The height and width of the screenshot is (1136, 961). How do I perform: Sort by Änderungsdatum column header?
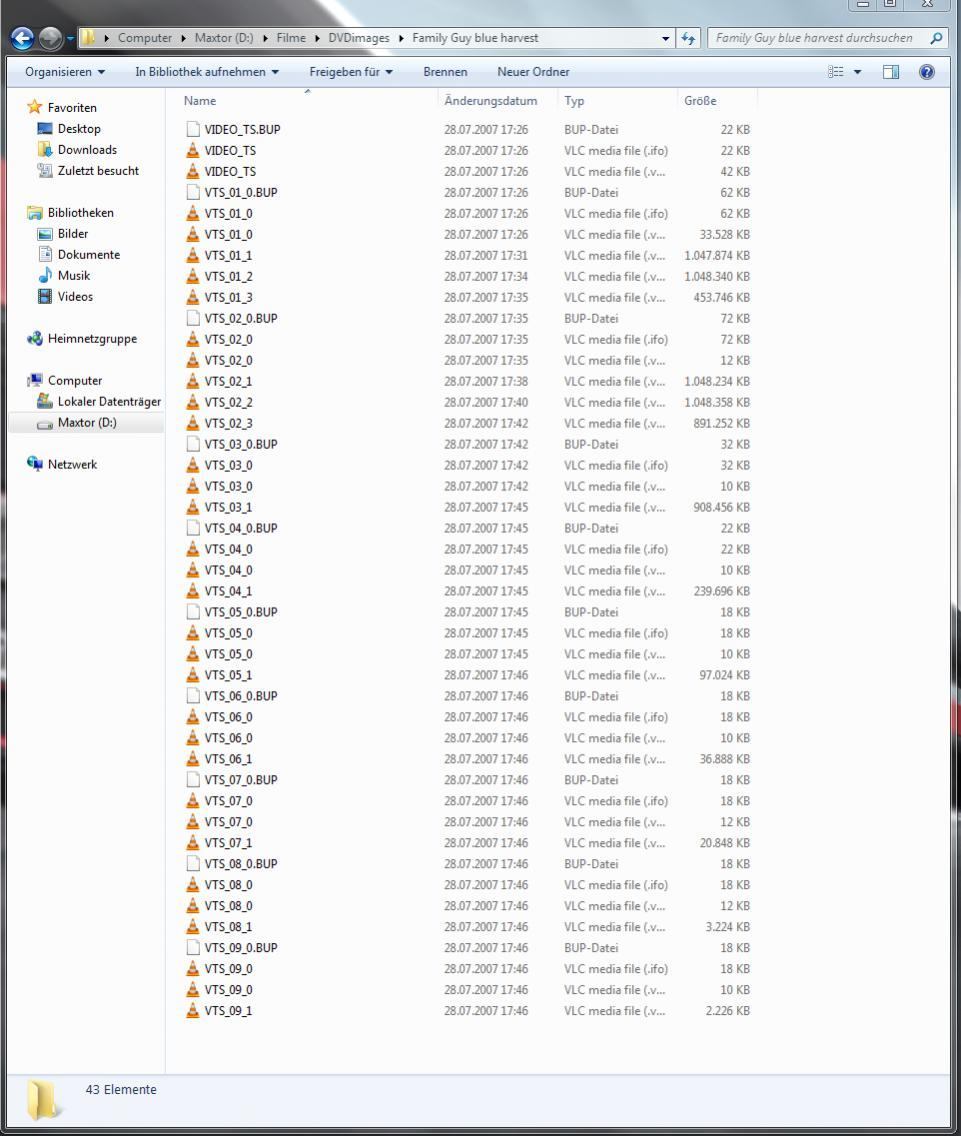coord(491,101)
